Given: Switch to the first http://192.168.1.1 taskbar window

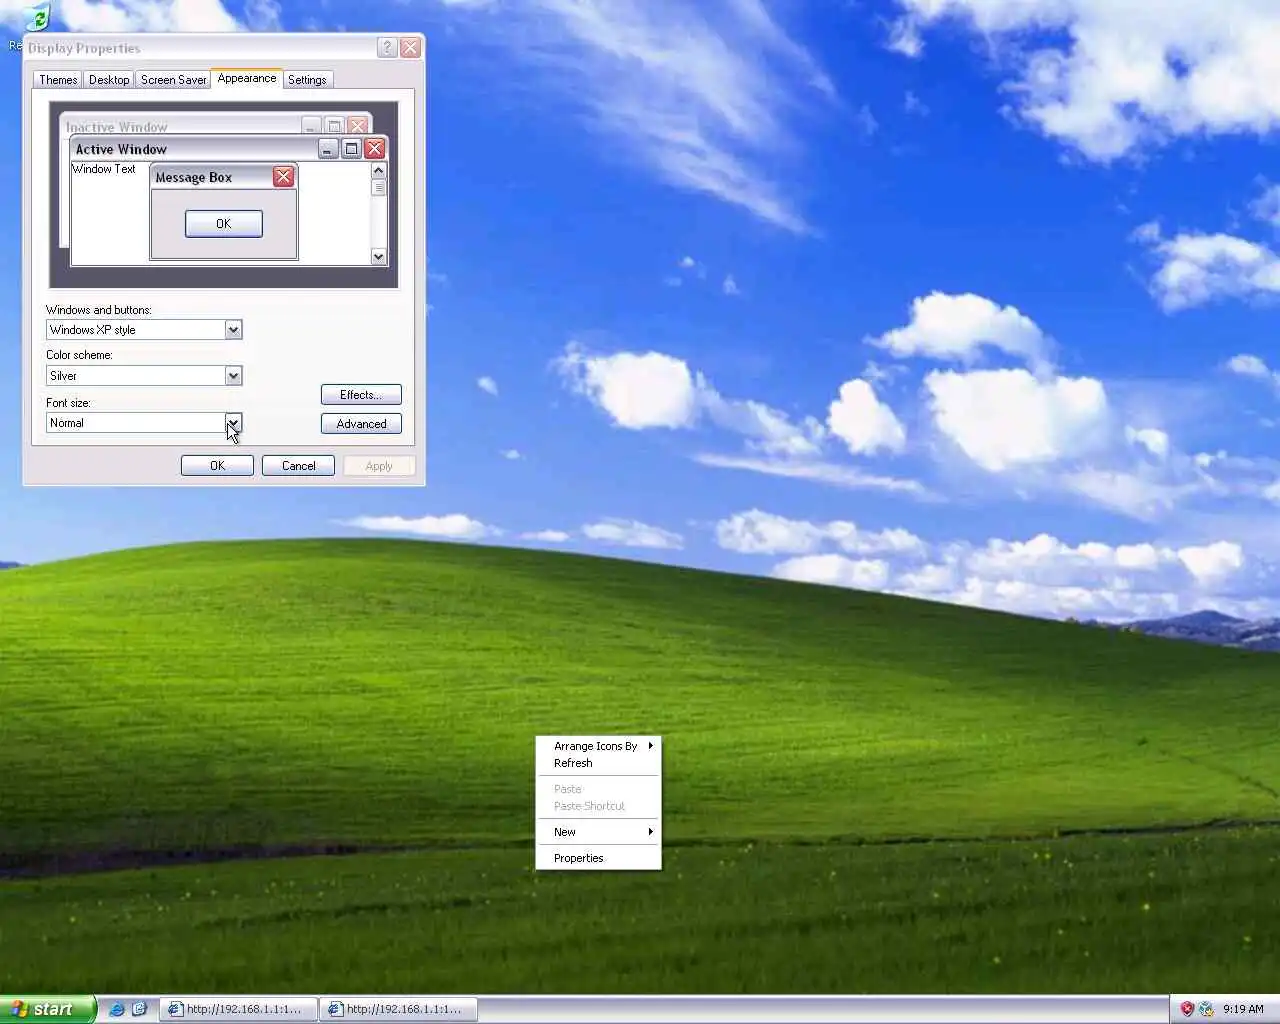Looking at the screenshot, I should pos(239,1009).
